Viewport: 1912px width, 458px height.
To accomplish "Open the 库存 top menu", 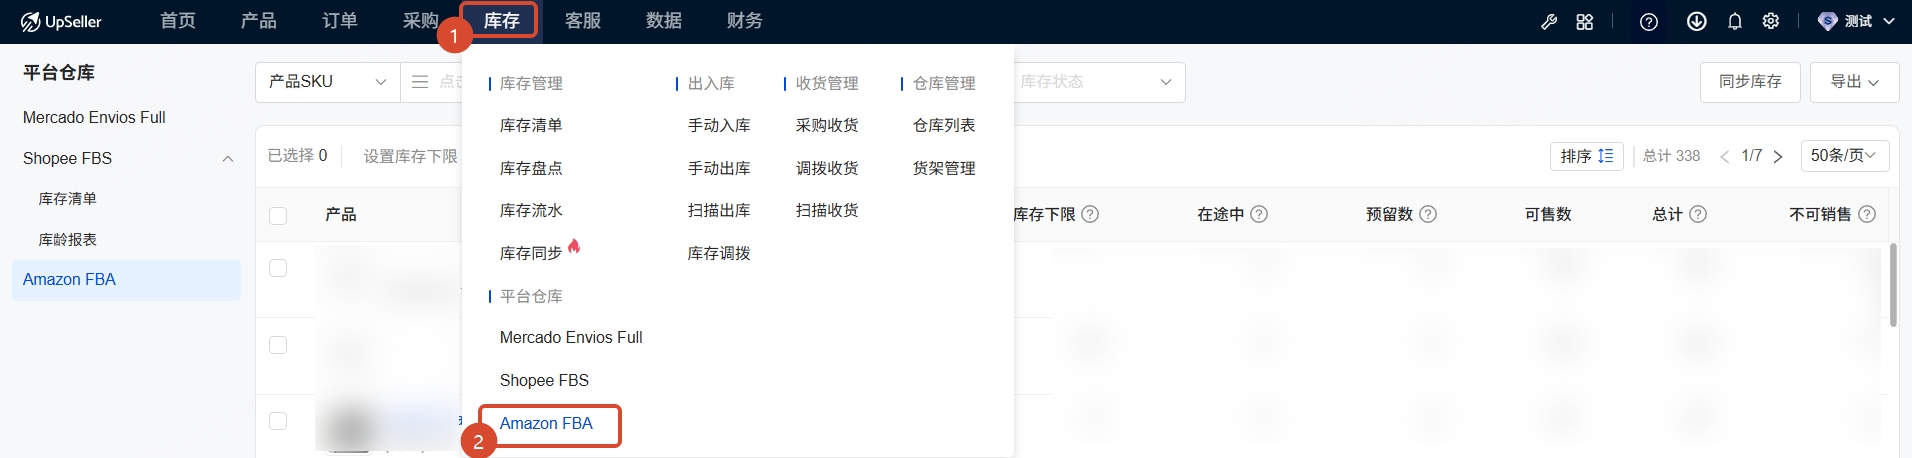I will 501,21.
